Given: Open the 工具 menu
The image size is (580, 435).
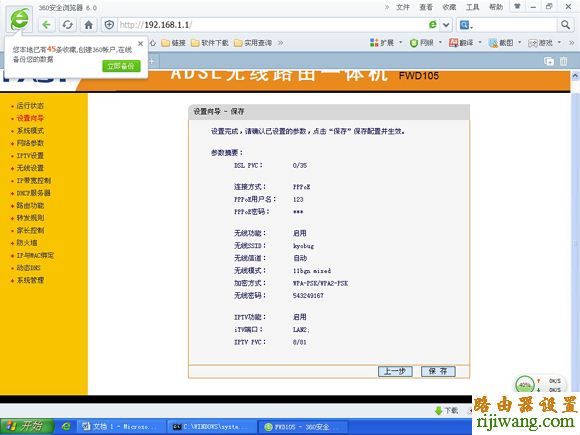Looking at the screenshot, I should coord(472,7).
